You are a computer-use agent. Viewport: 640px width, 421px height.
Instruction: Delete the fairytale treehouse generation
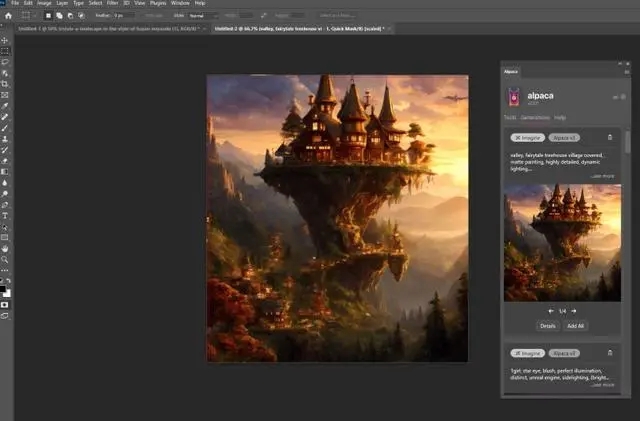pos(610,138)
